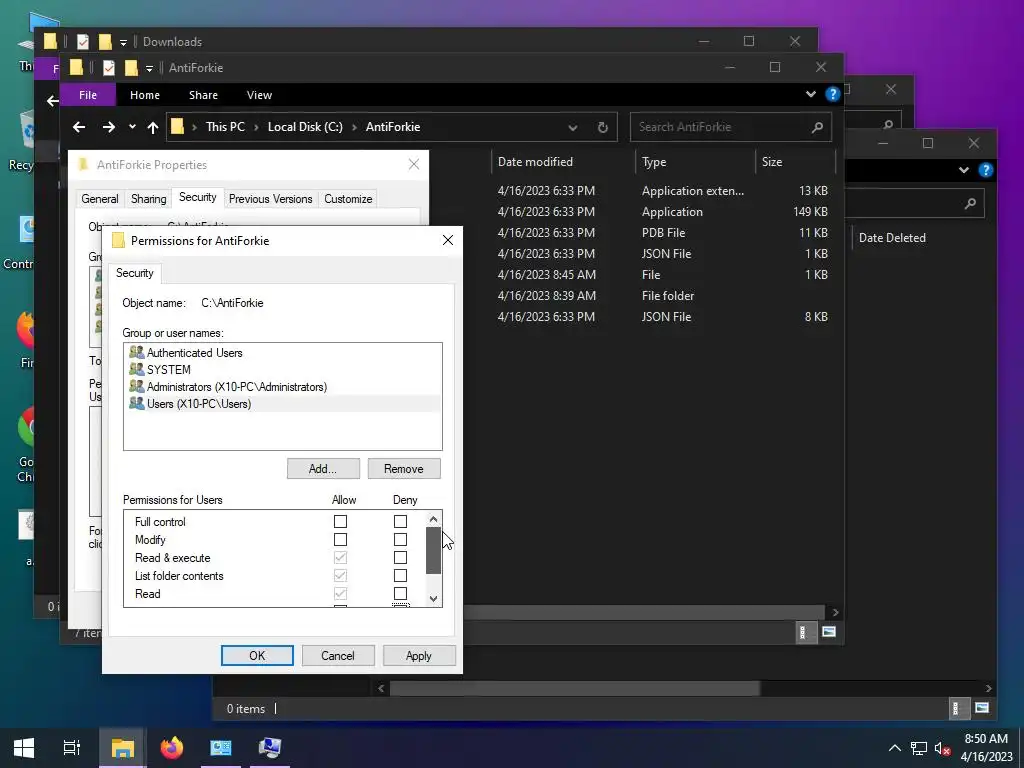Open Customize tab in Properties
The width and height of the screenshot is (1024, 768).
(x=348, y=199)
